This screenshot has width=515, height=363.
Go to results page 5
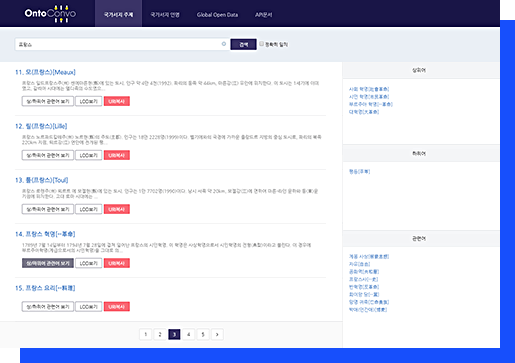click(203, 334)
